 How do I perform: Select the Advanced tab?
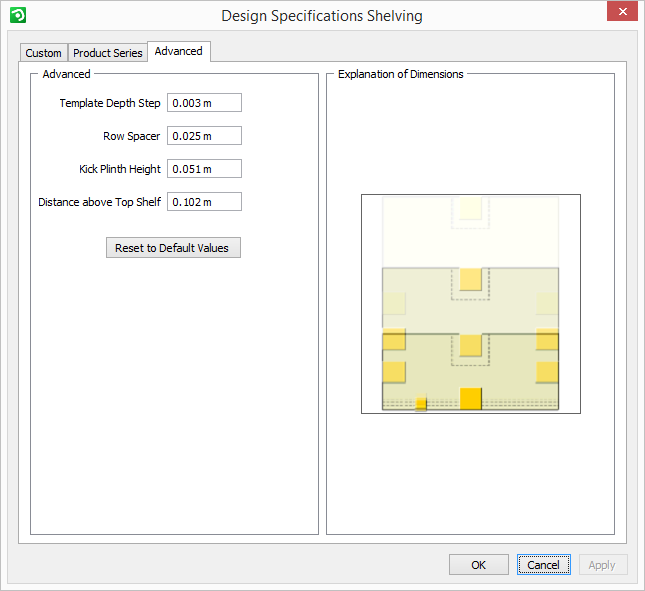pos(178,51)
